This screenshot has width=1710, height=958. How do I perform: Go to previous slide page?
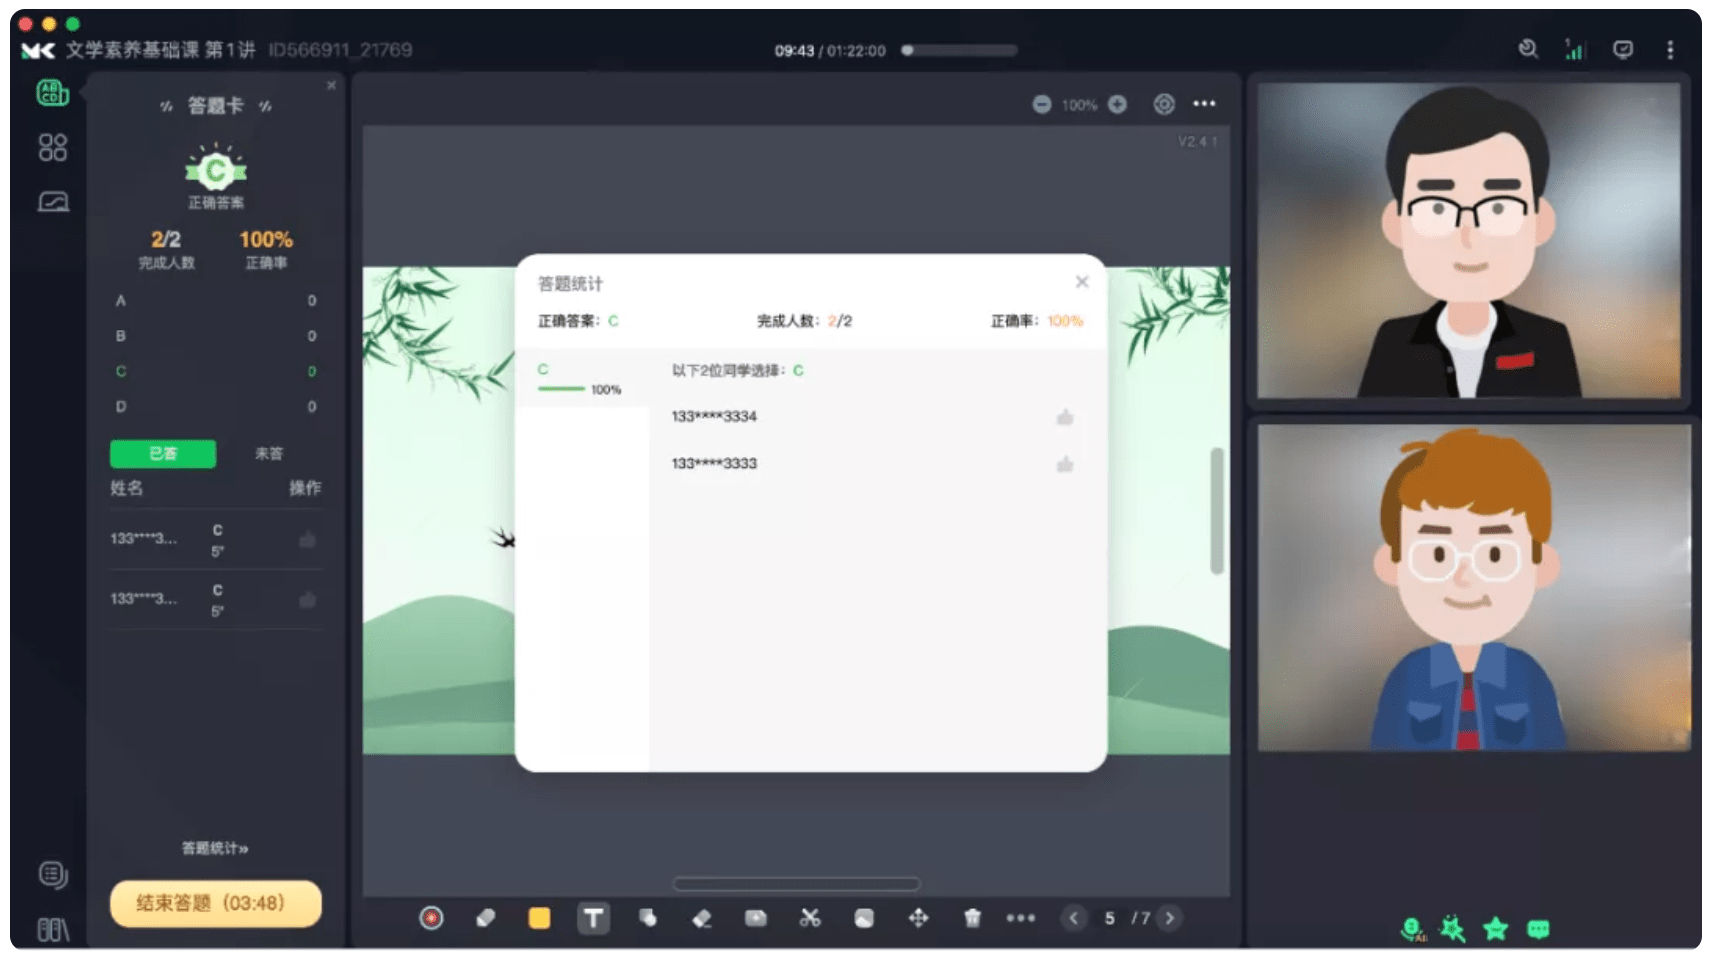tap(1074, 918)
